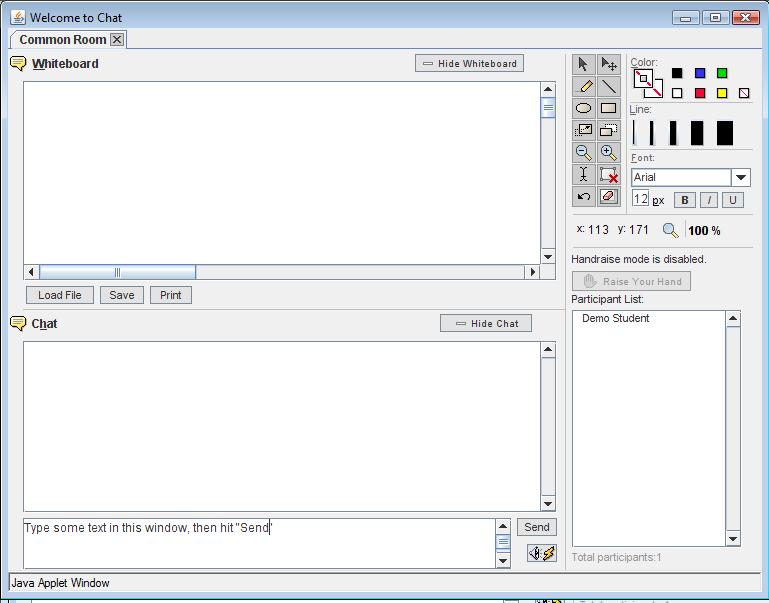This screenshot has height=603, width=769.
Task: Click the sound and lightning icon under Send
Action: click(542, 553)
